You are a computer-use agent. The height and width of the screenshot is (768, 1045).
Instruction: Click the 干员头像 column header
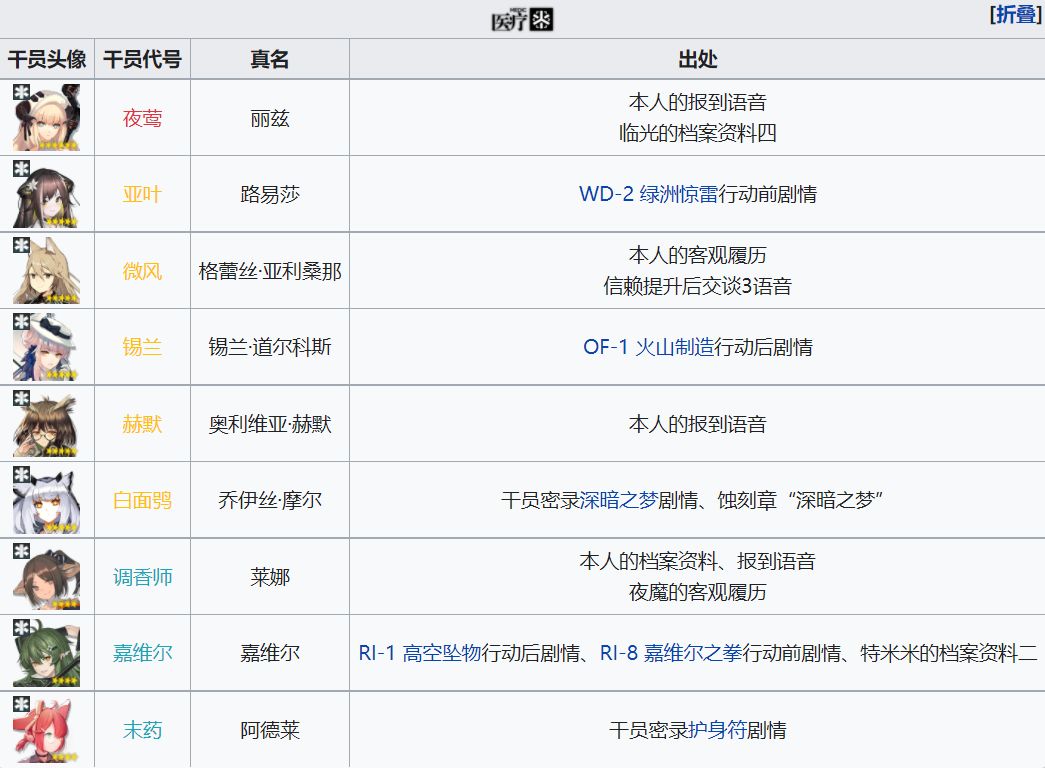coord(47,59)
